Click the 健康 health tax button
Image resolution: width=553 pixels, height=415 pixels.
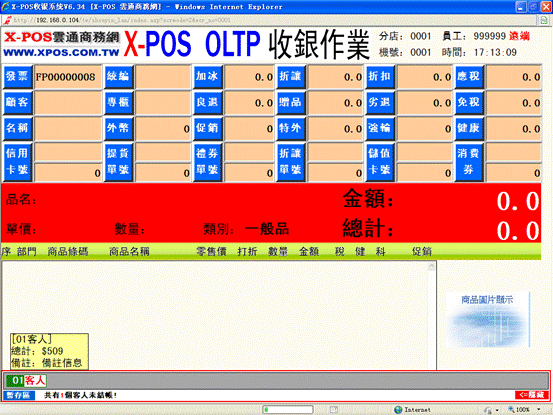tap(468, 128)
